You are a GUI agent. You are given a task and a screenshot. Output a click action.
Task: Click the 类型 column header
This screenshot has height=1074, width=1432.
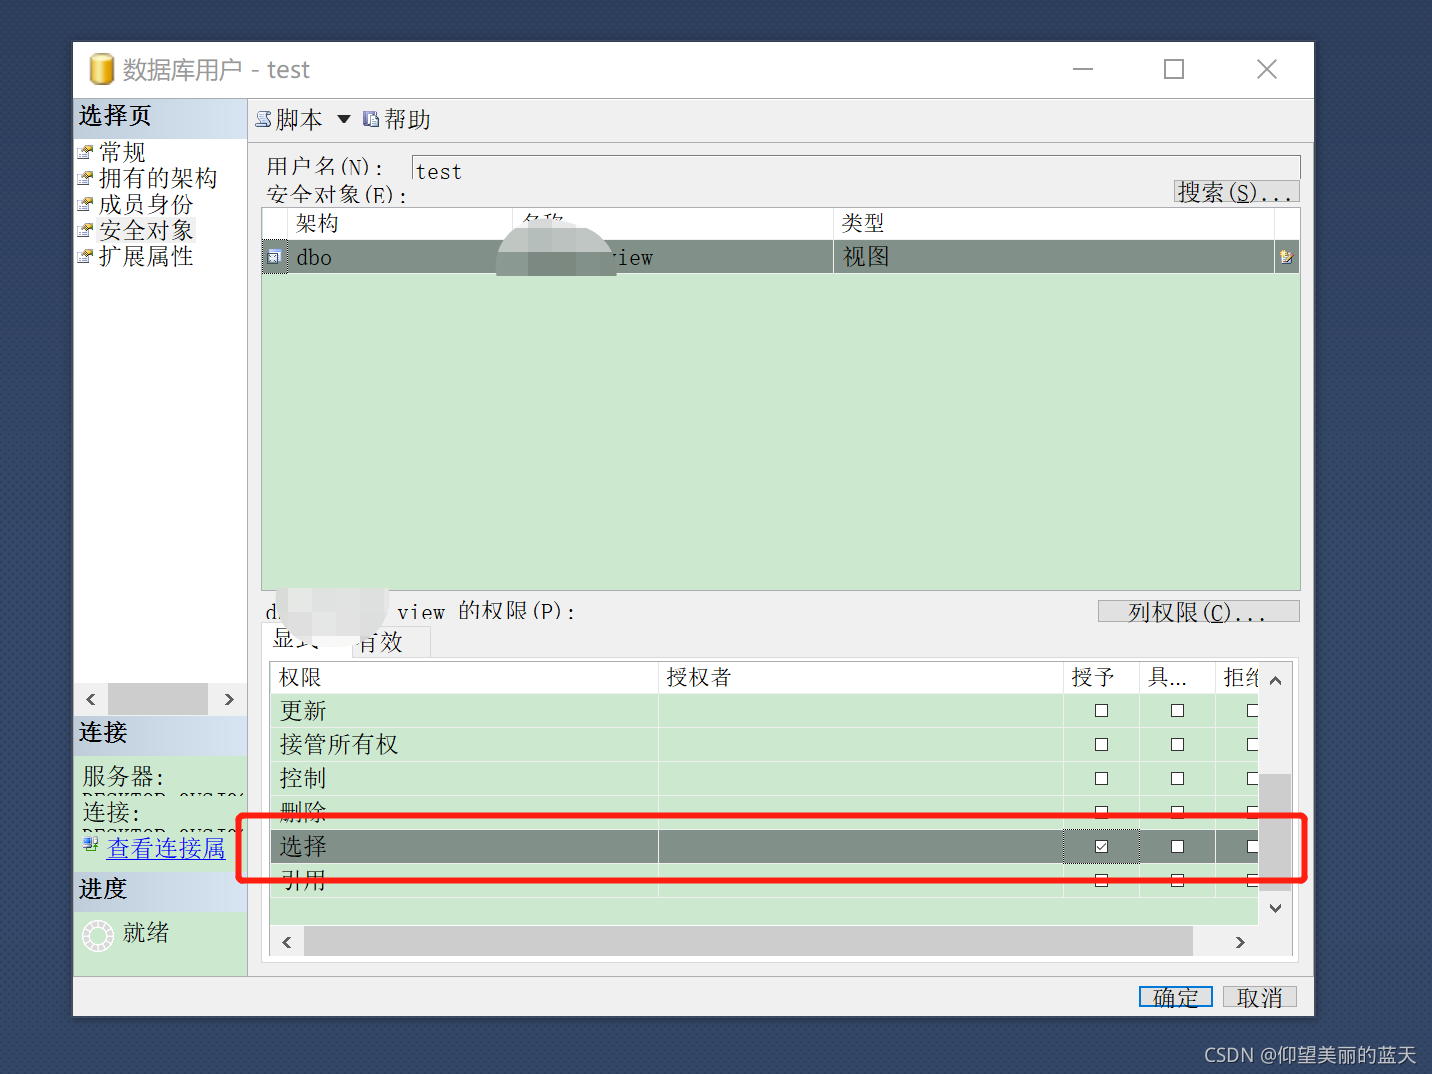(x=1054, y=224)
